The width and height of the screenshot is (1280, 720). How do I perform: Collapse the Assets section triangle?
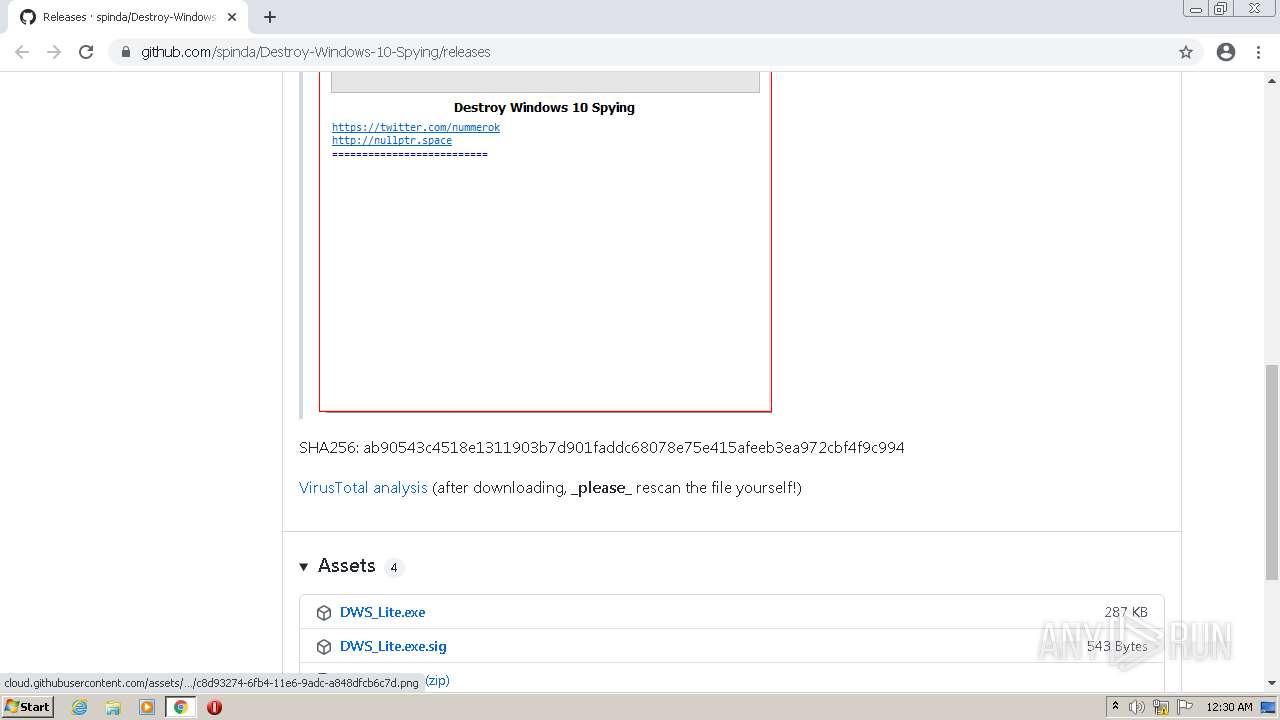click(304, 567)
